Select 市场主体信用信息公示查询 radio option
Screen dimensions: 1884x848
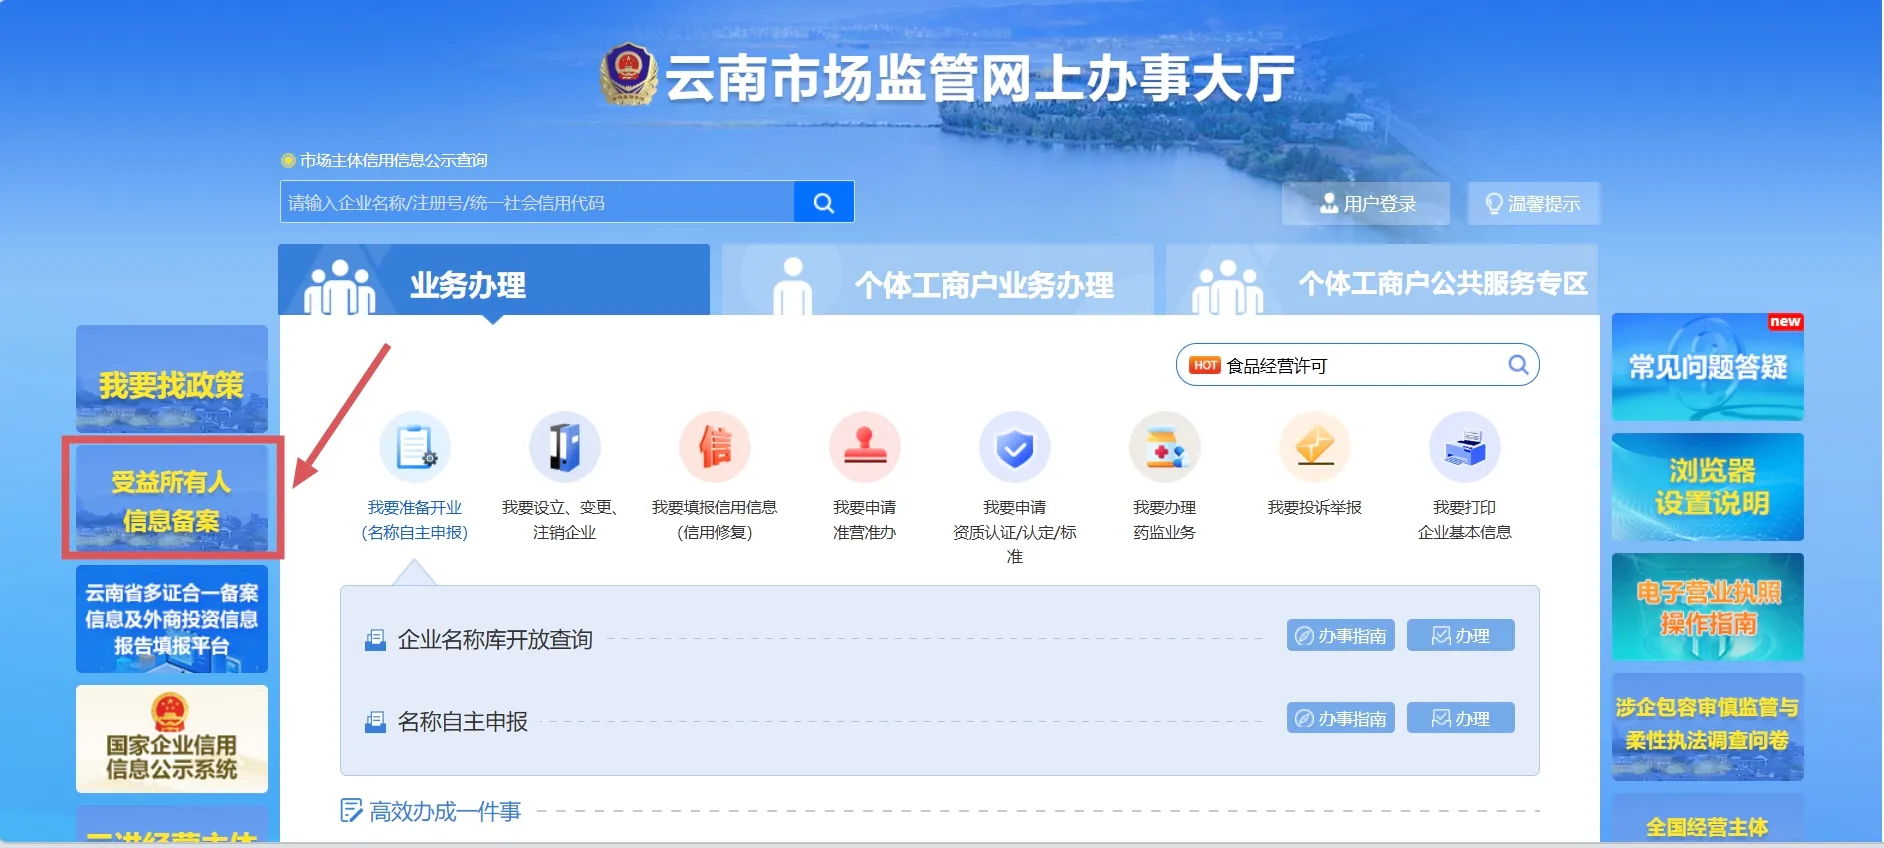coord(288,160)
